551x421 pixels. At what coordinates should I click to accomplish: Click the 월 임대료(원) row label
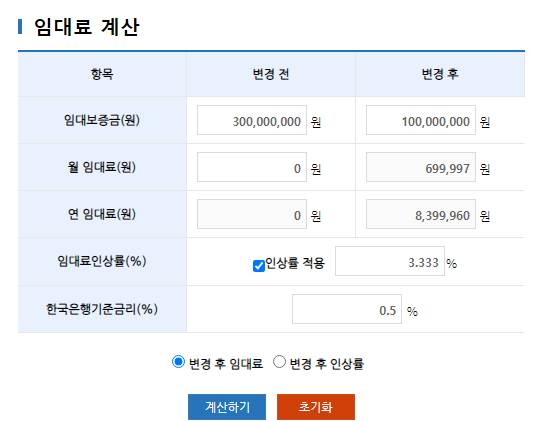(102, 167)
